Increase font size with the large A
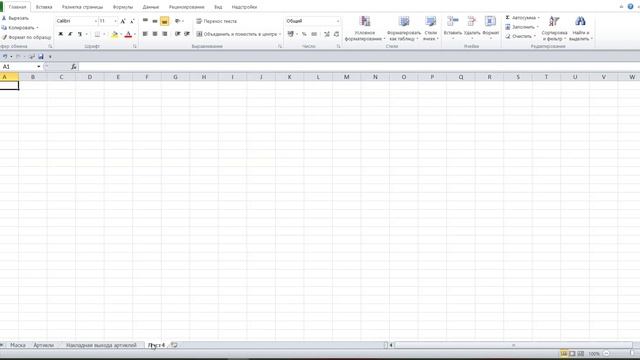The image size is (640, 360). point(123,21)
